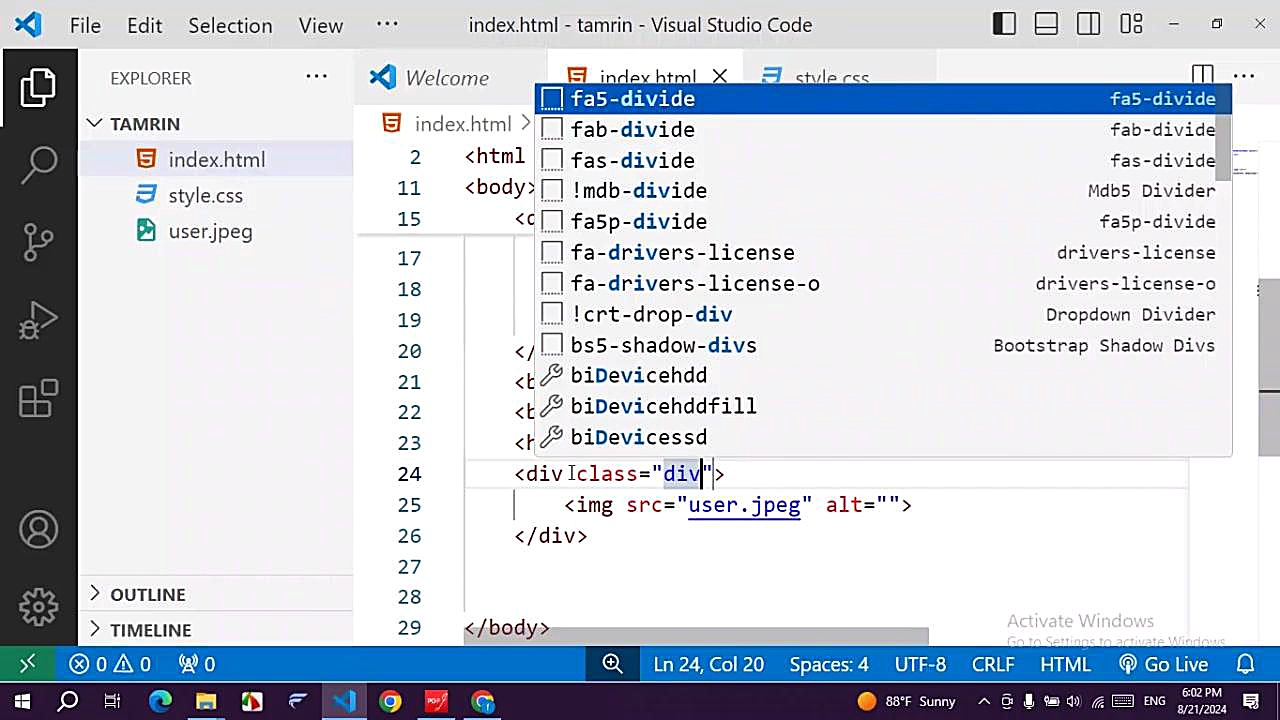Click Go Live in status bar
Screen dimensions: 1280x720
(x=1163, y=664)
